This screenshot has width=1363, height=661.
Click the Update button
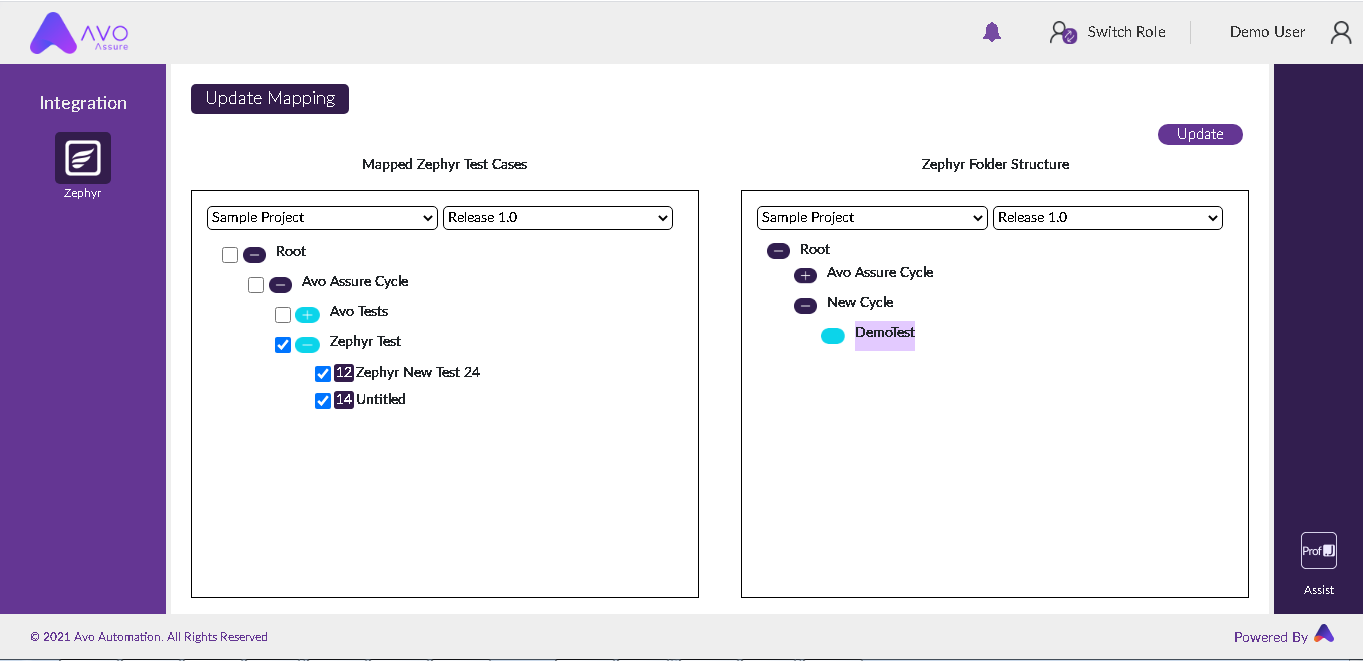[x=1200, y=134]
